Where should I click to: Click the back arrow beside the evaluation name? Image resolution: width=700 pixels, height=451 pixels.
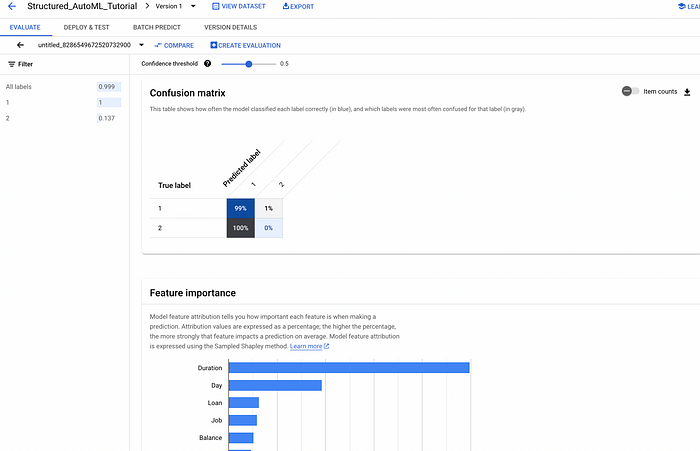point(20,45)
